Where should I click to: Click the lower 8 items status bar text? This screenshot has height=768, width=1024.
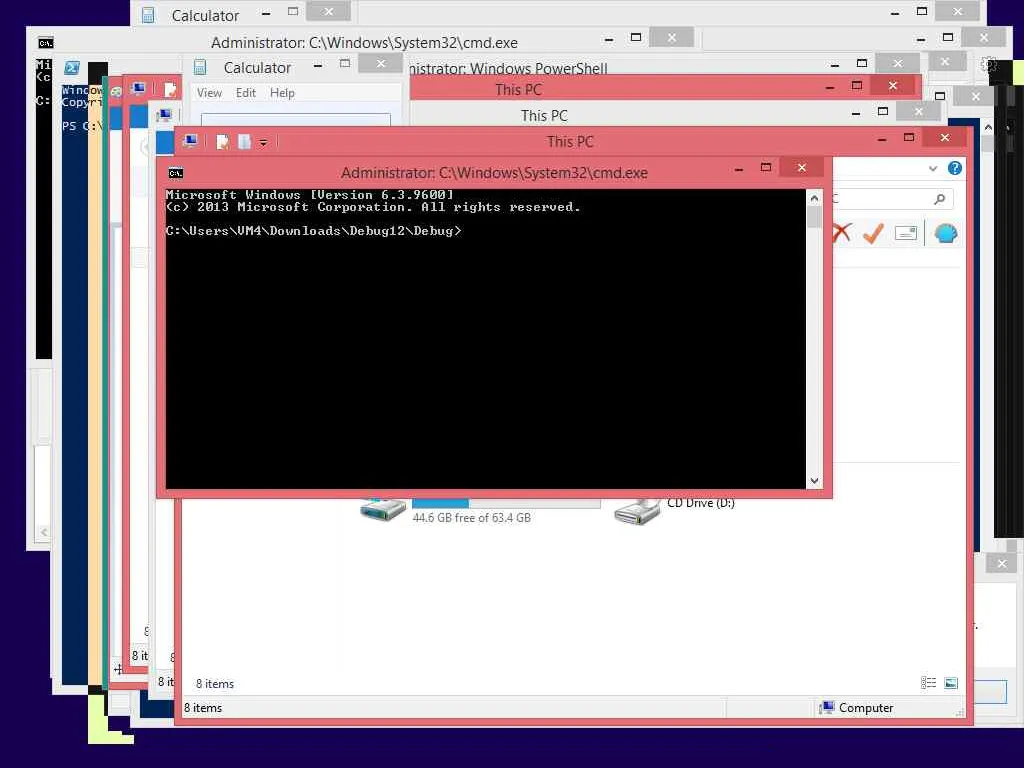coord(202,708)
